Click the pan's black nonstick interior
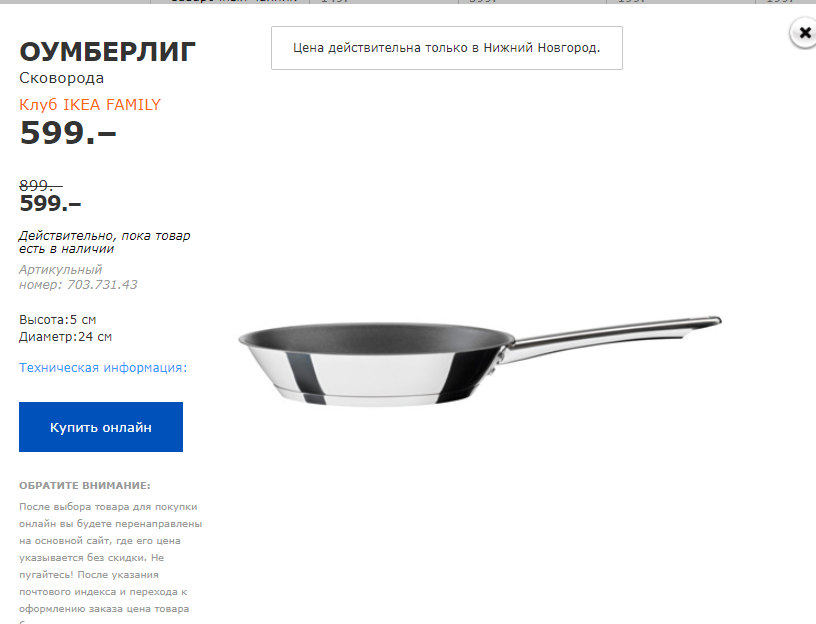Image resolution: width=816 pixels, height=624 pixels. (375, 336)
